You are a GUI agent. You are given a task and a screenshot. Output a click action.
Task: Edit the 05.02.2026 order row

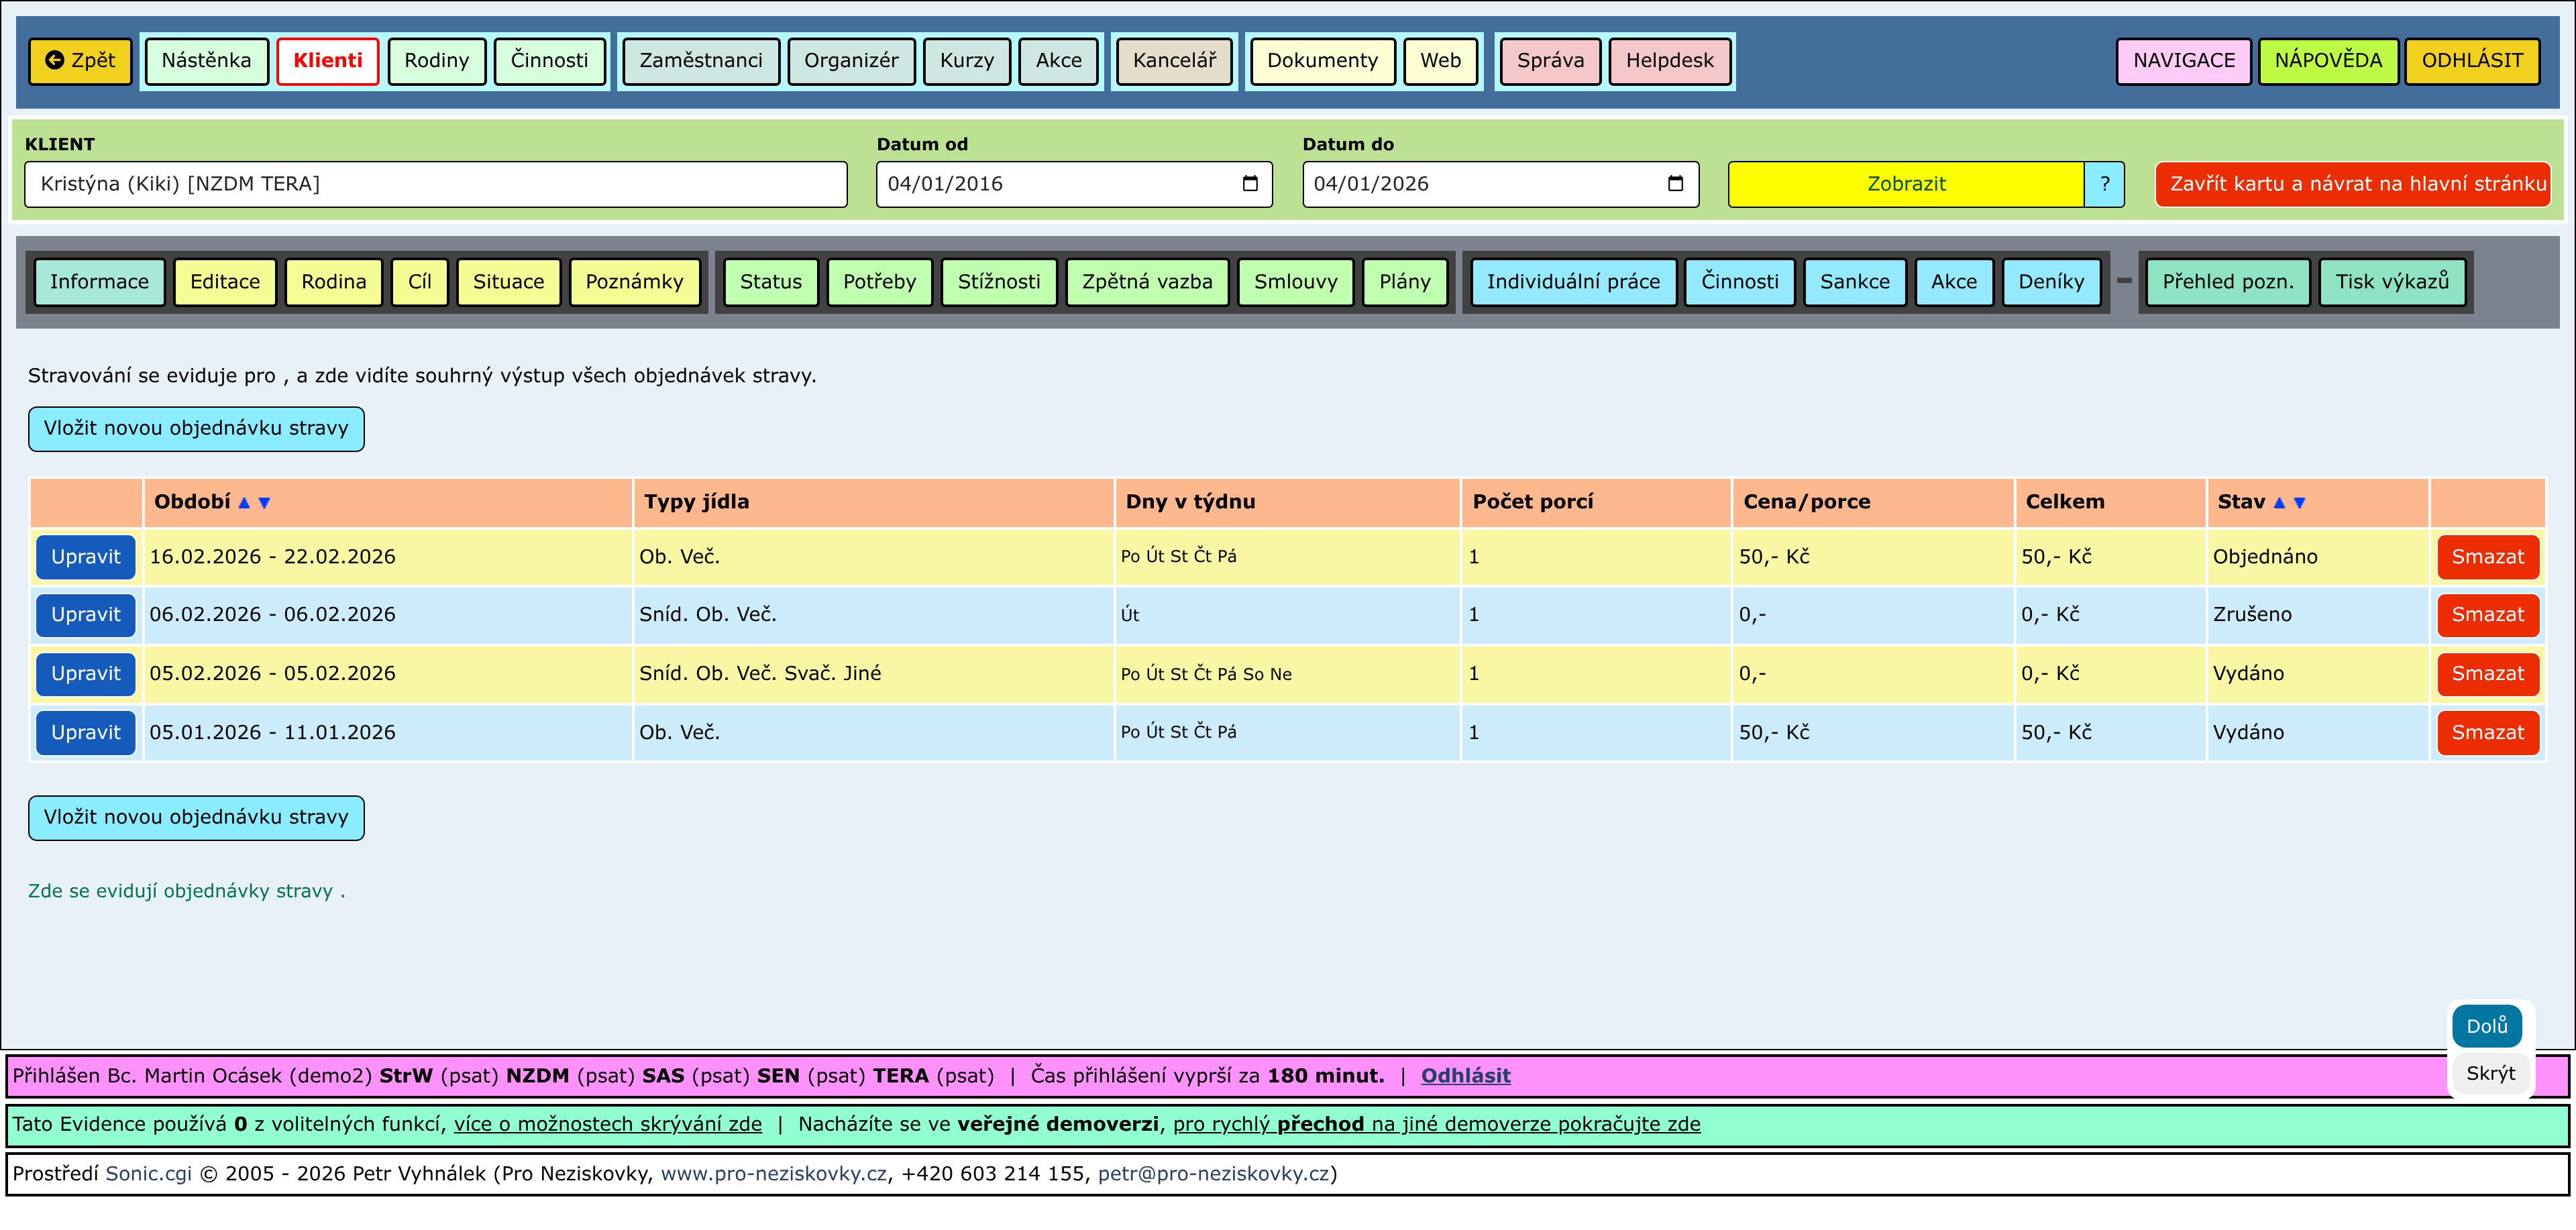[86, 674]
